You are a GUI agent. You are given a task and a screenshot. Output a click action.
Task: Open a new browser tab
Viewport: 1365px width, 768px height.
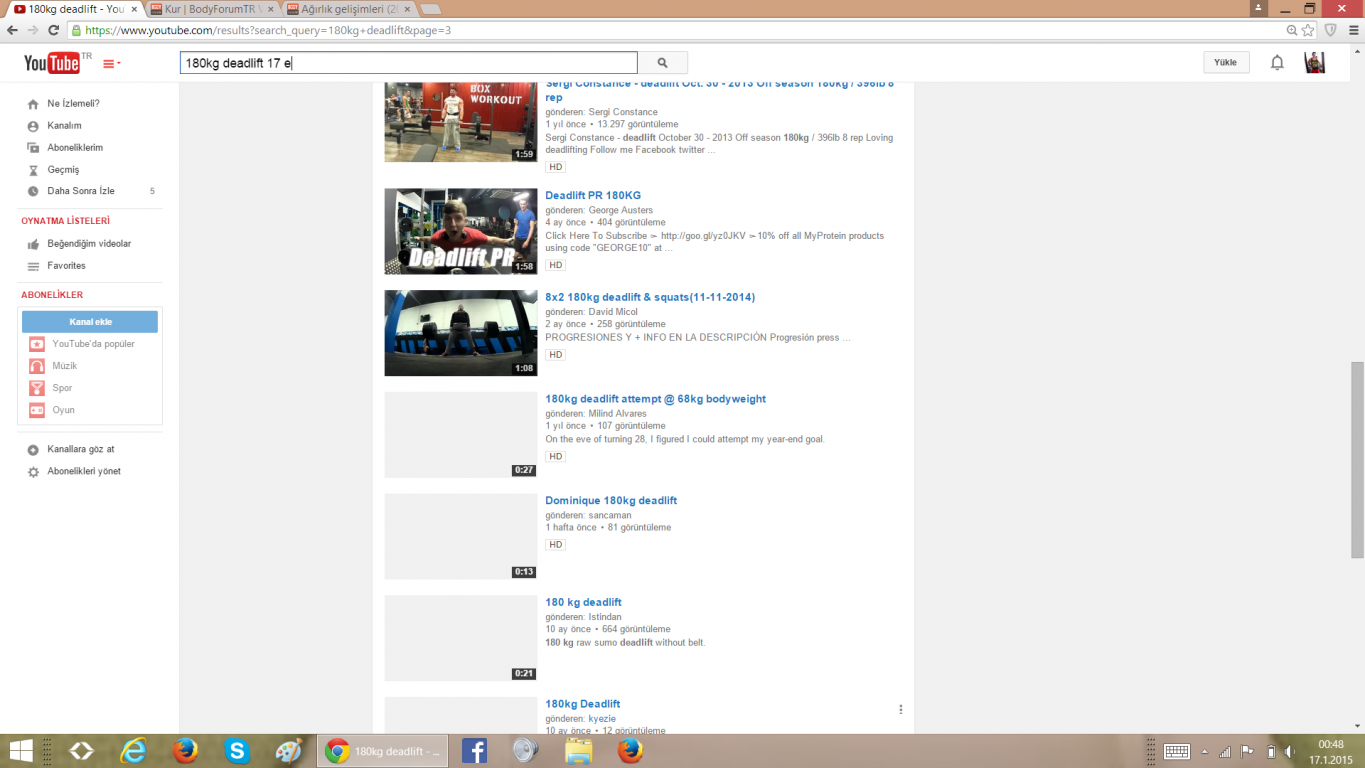[x=430, y=9]
